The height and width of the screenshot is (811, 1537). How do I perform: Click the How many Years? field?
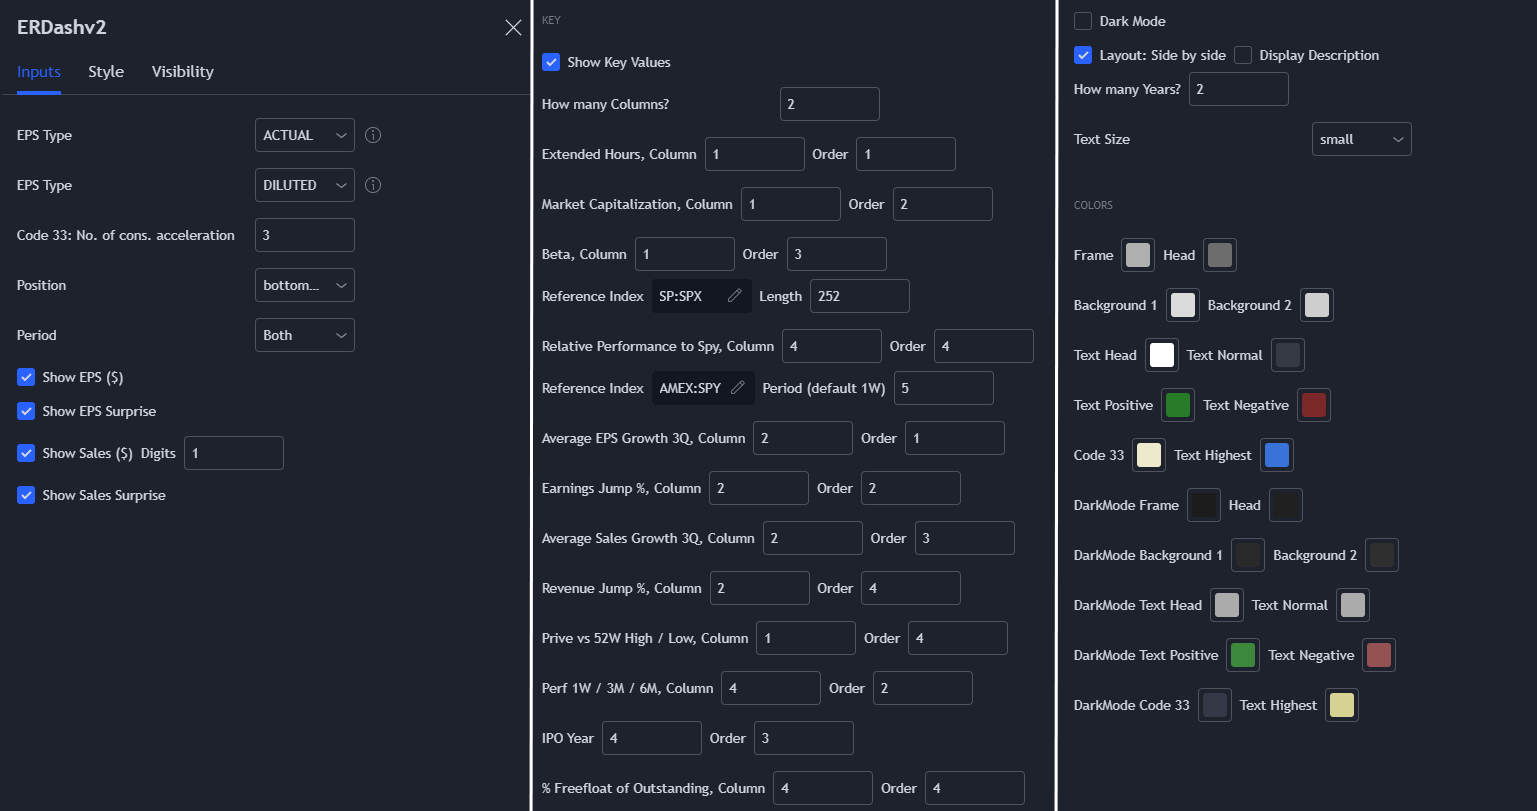tap(1239, 89)
